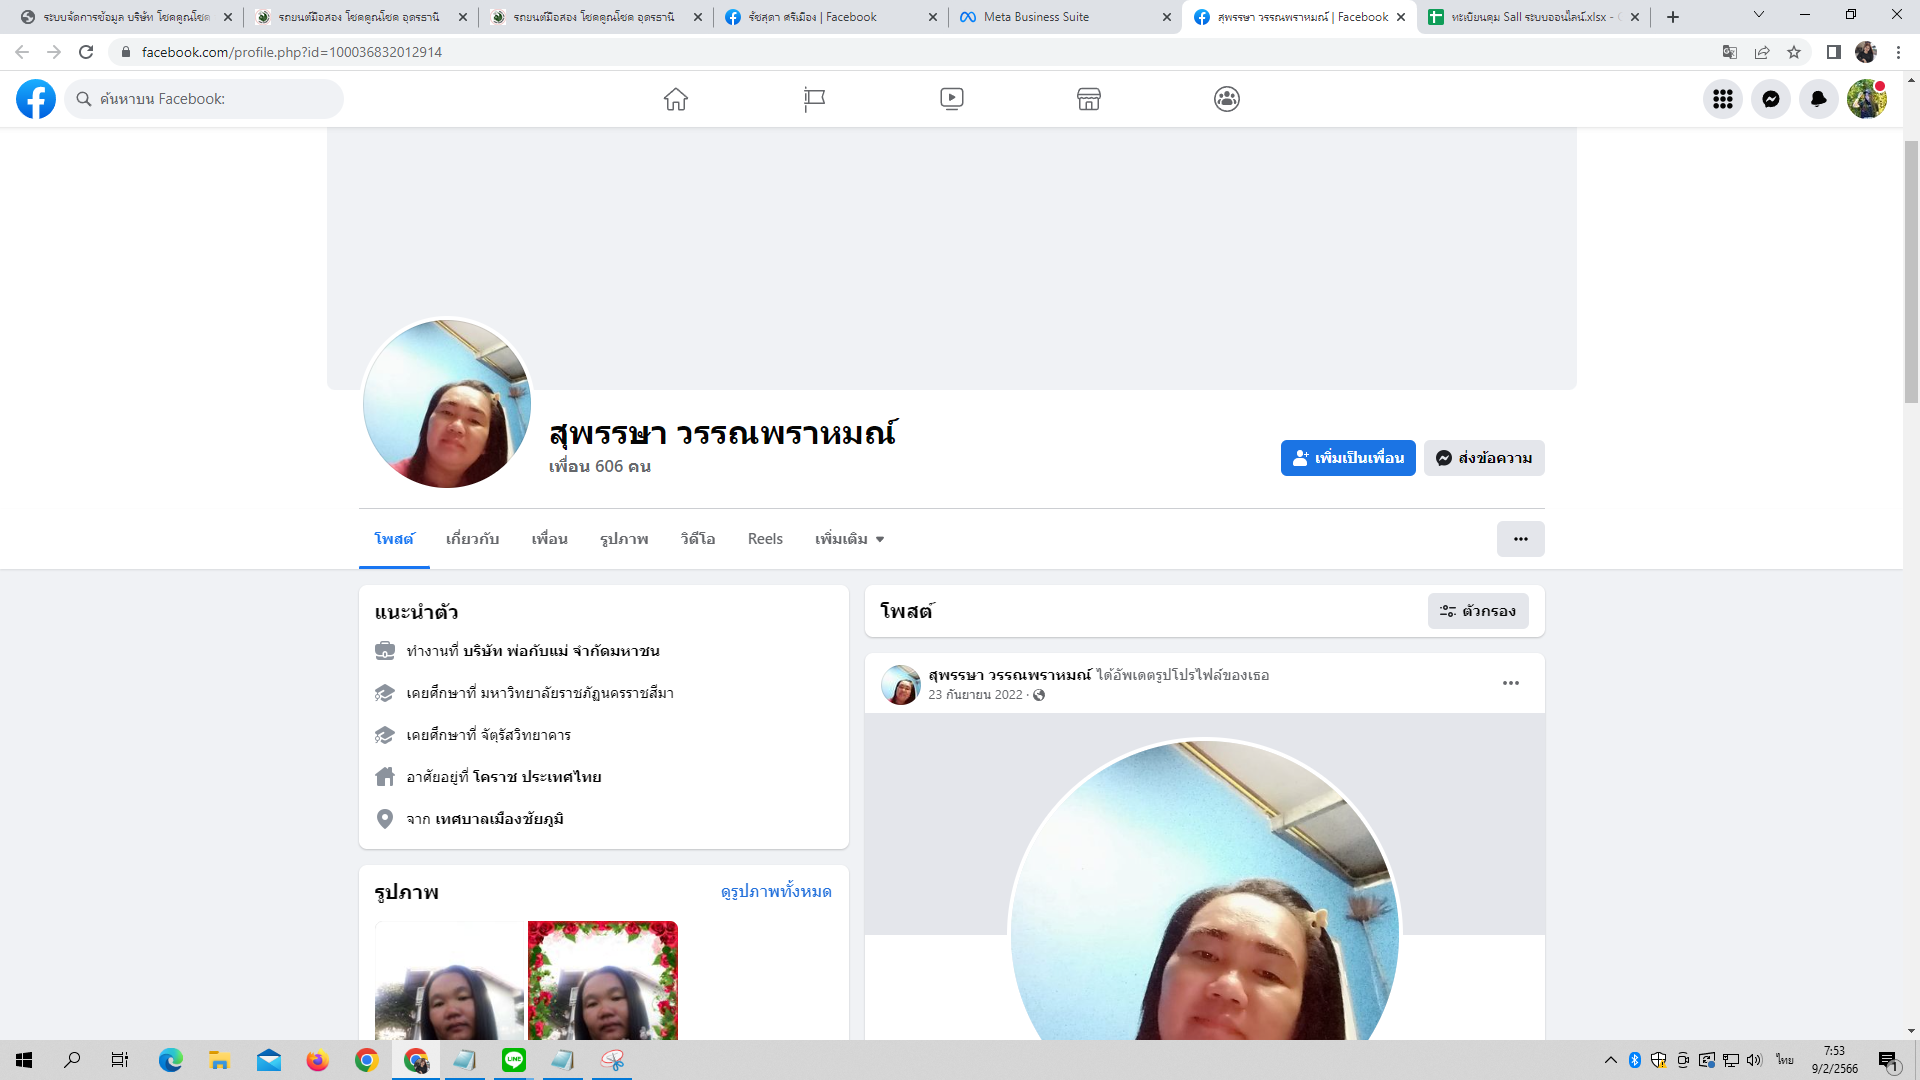
Task: Click the Facebook search field
Action: (x=210, y=99)
